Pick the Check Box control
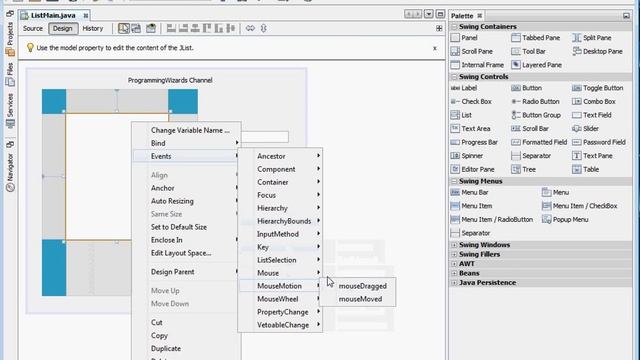The image size is (640, 360). (471, 101)
